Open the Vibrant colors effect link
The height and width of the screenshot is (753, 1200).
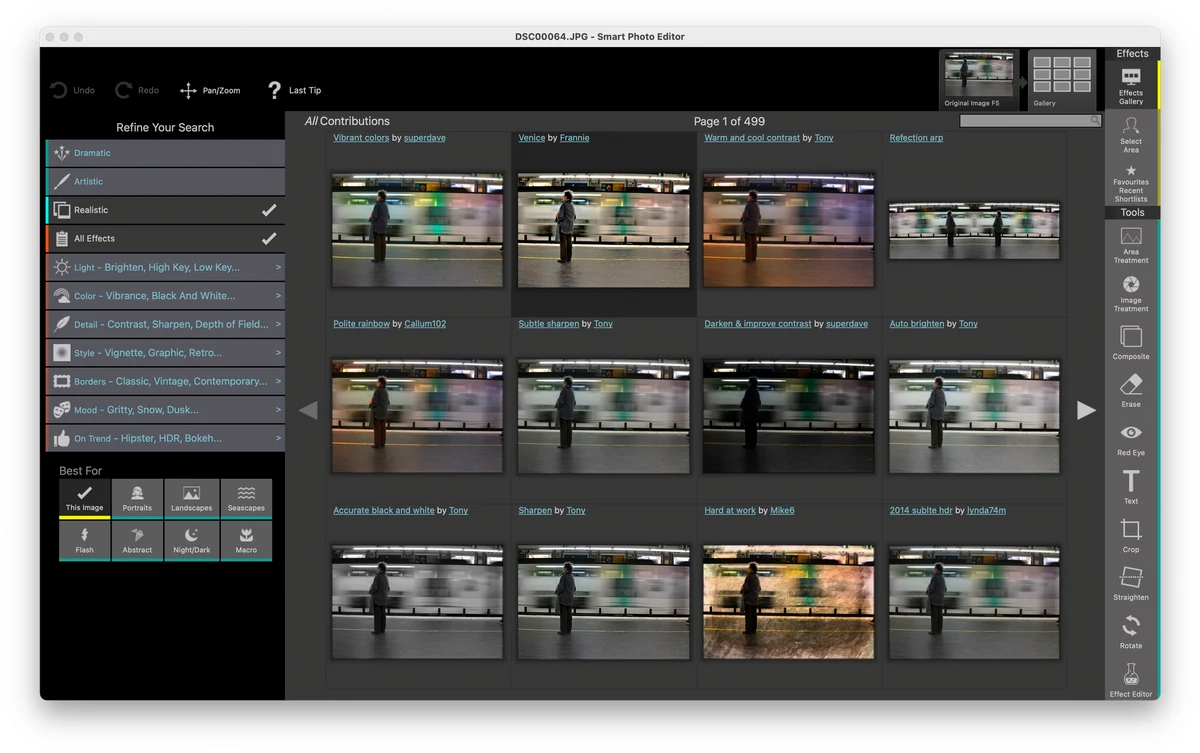[361, 138]
